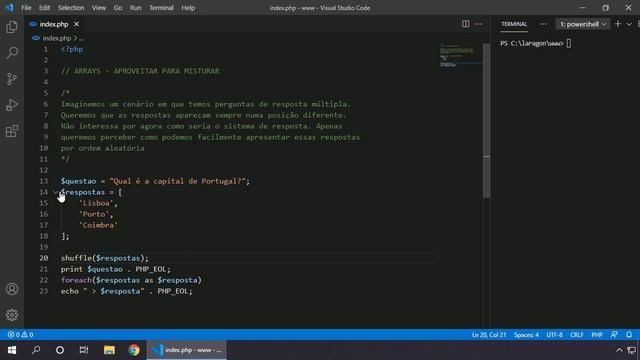The image size is (640, 360).
Task: Close the index.php editor tab
Action: (x=76, y=24)
